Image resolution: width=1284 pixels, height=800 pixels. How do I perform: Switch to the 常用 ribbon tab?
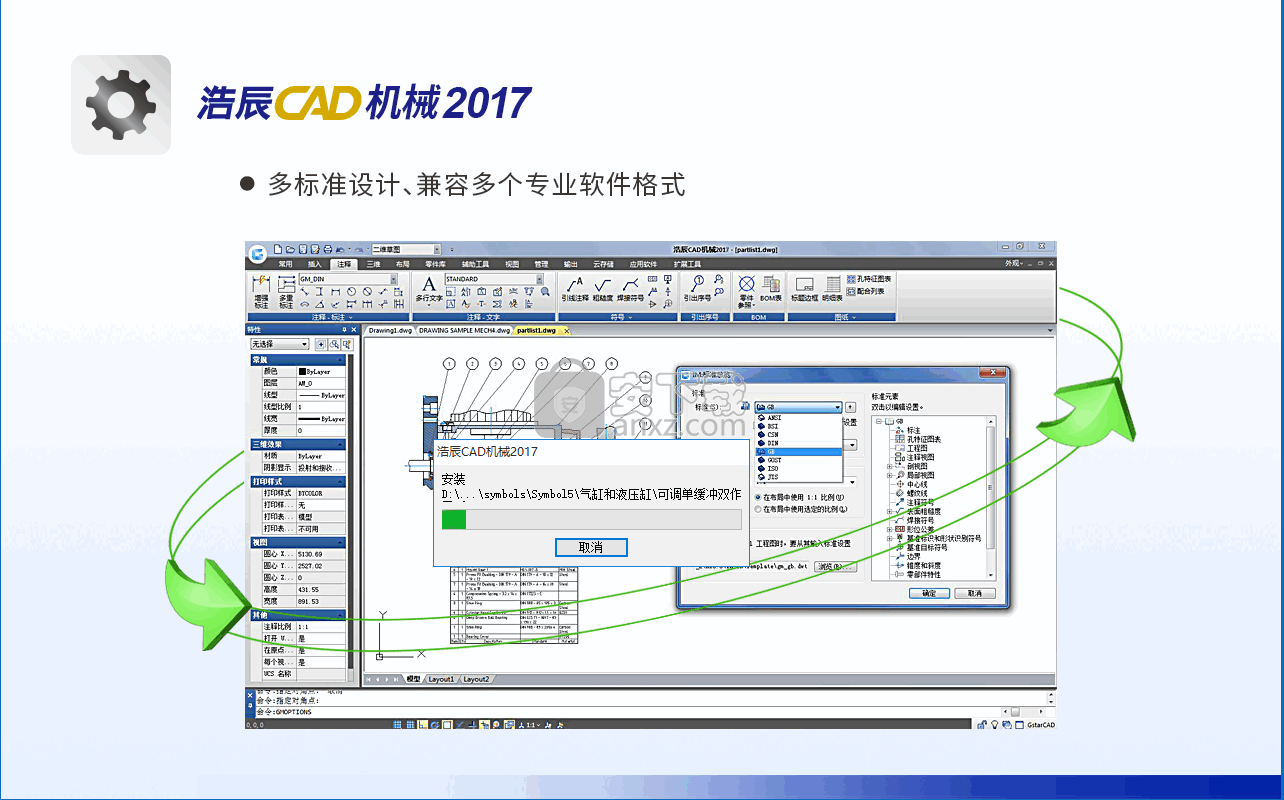pyautogui.click(x=286, y=264)
